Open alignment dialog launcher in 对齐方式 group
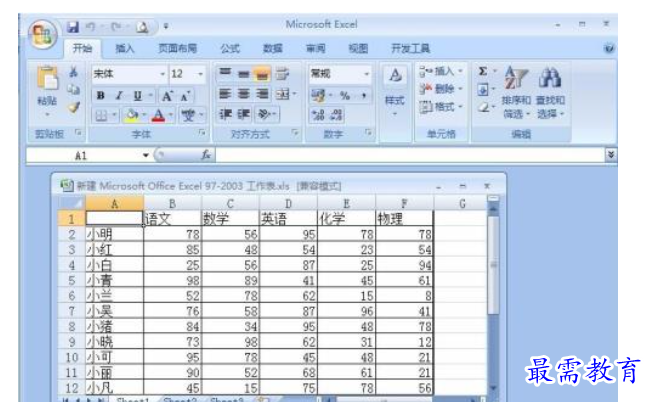The width and height of the screenshot is (649, 402). click(x=295, y=133)
